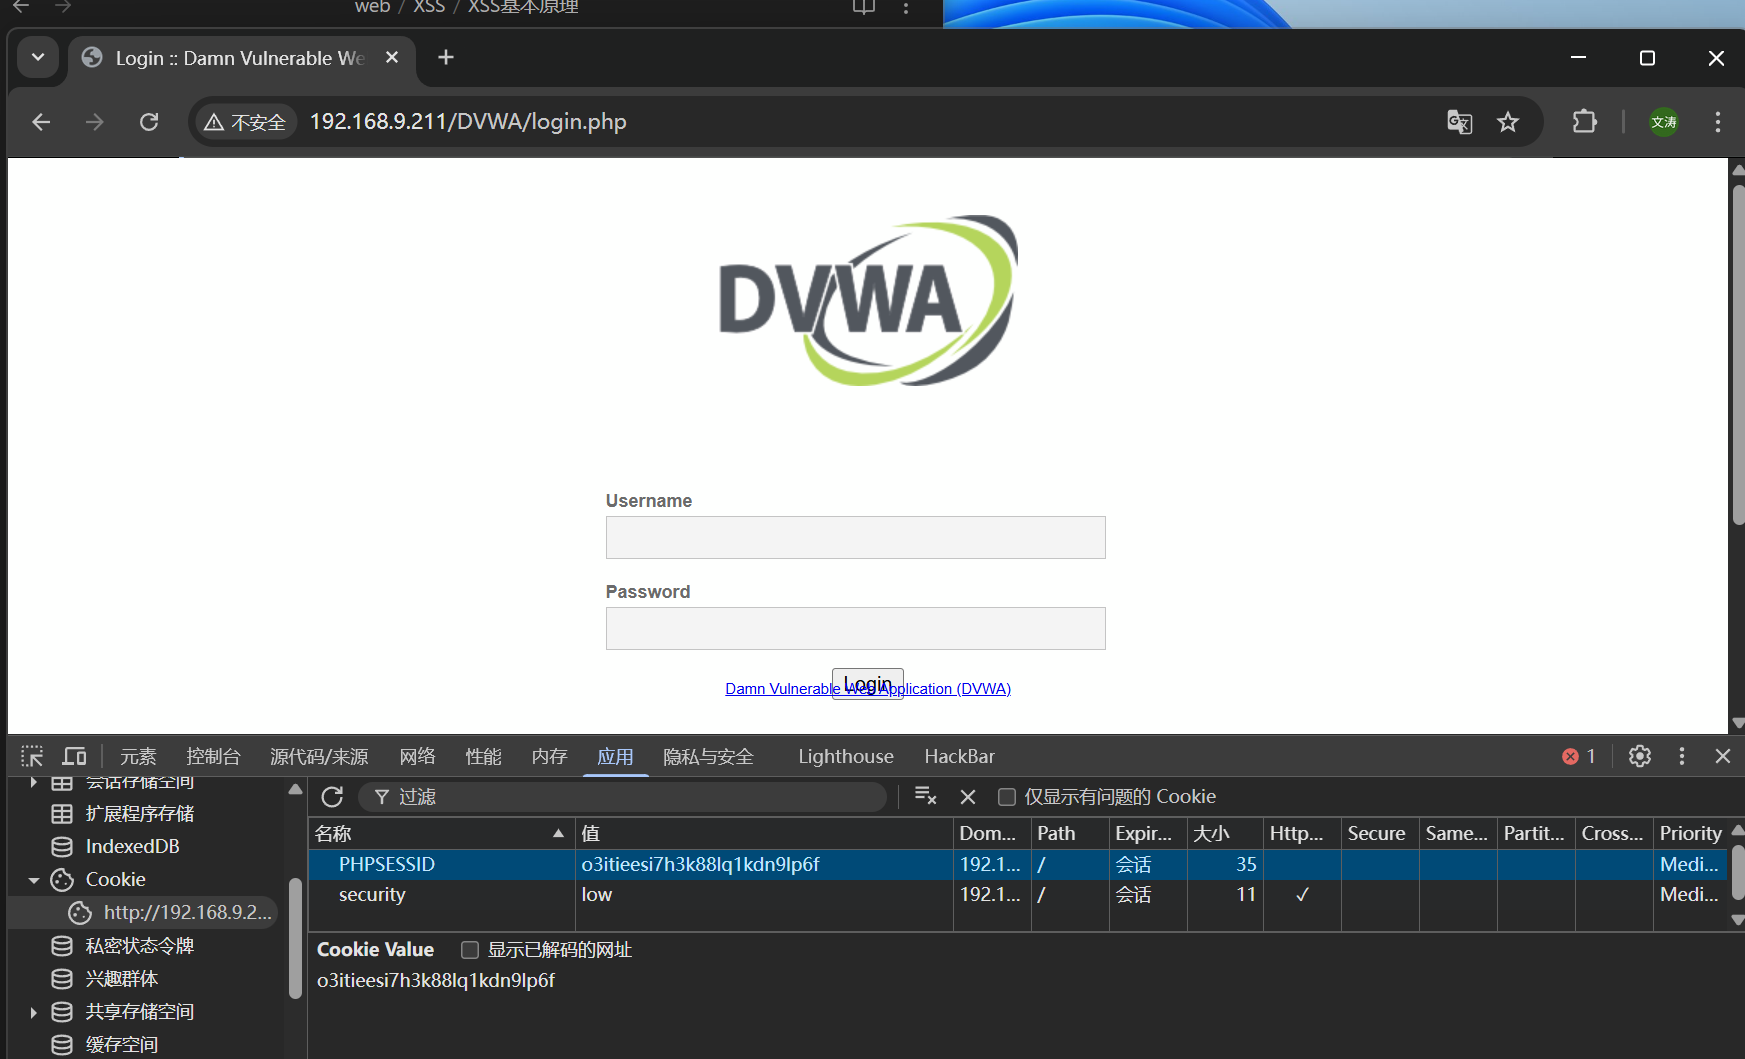The width and height of the screenshot is (1745, 1059).
Task: Open the Google Translate page icon
Action: click(1459, 122)
